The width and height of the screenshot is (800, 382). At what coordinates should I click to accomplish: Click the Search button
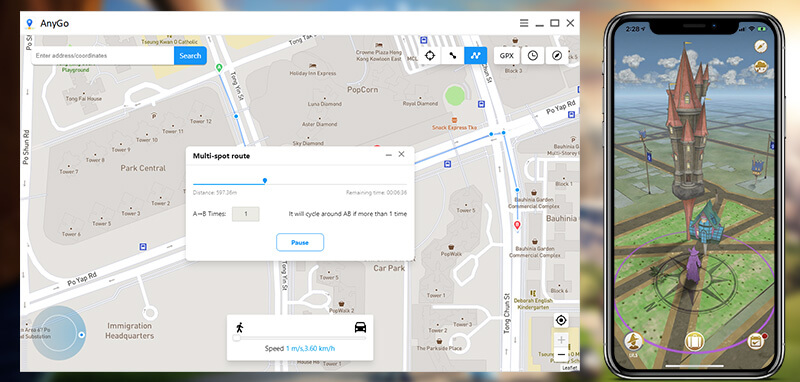tap(190, 56)
